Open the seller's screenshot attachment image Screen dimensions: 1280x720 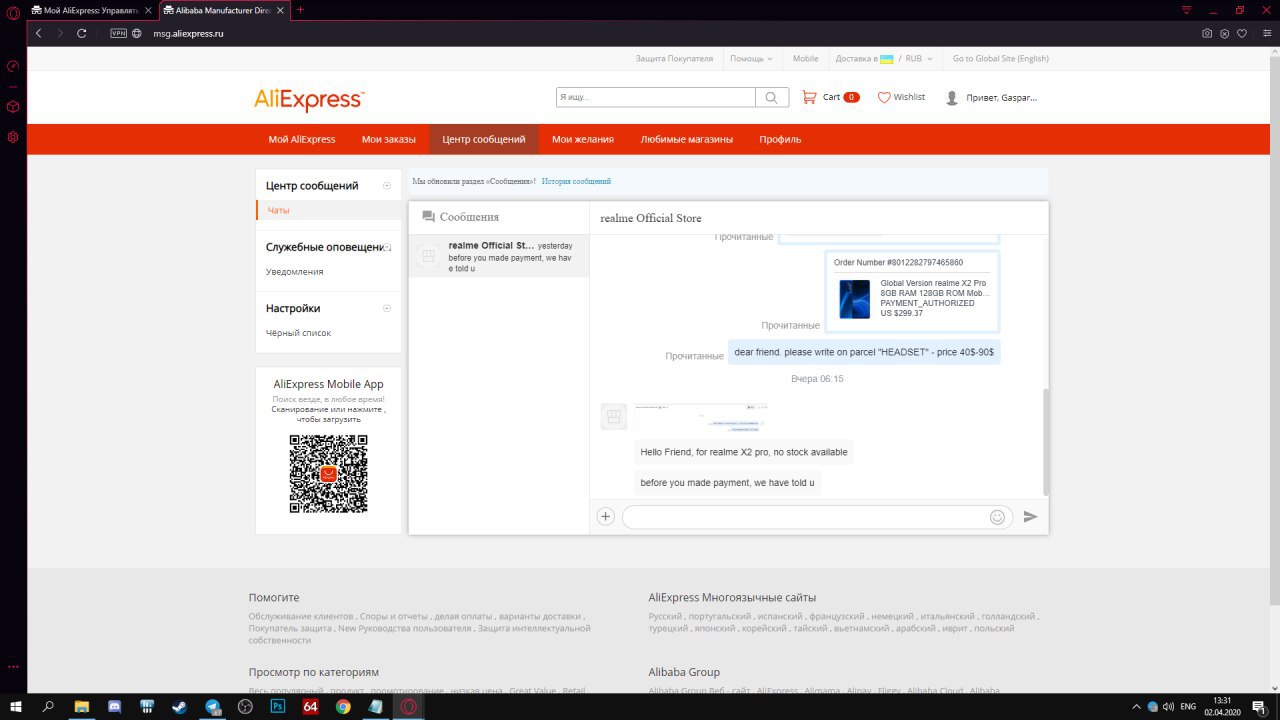click(x=700, y=417)
